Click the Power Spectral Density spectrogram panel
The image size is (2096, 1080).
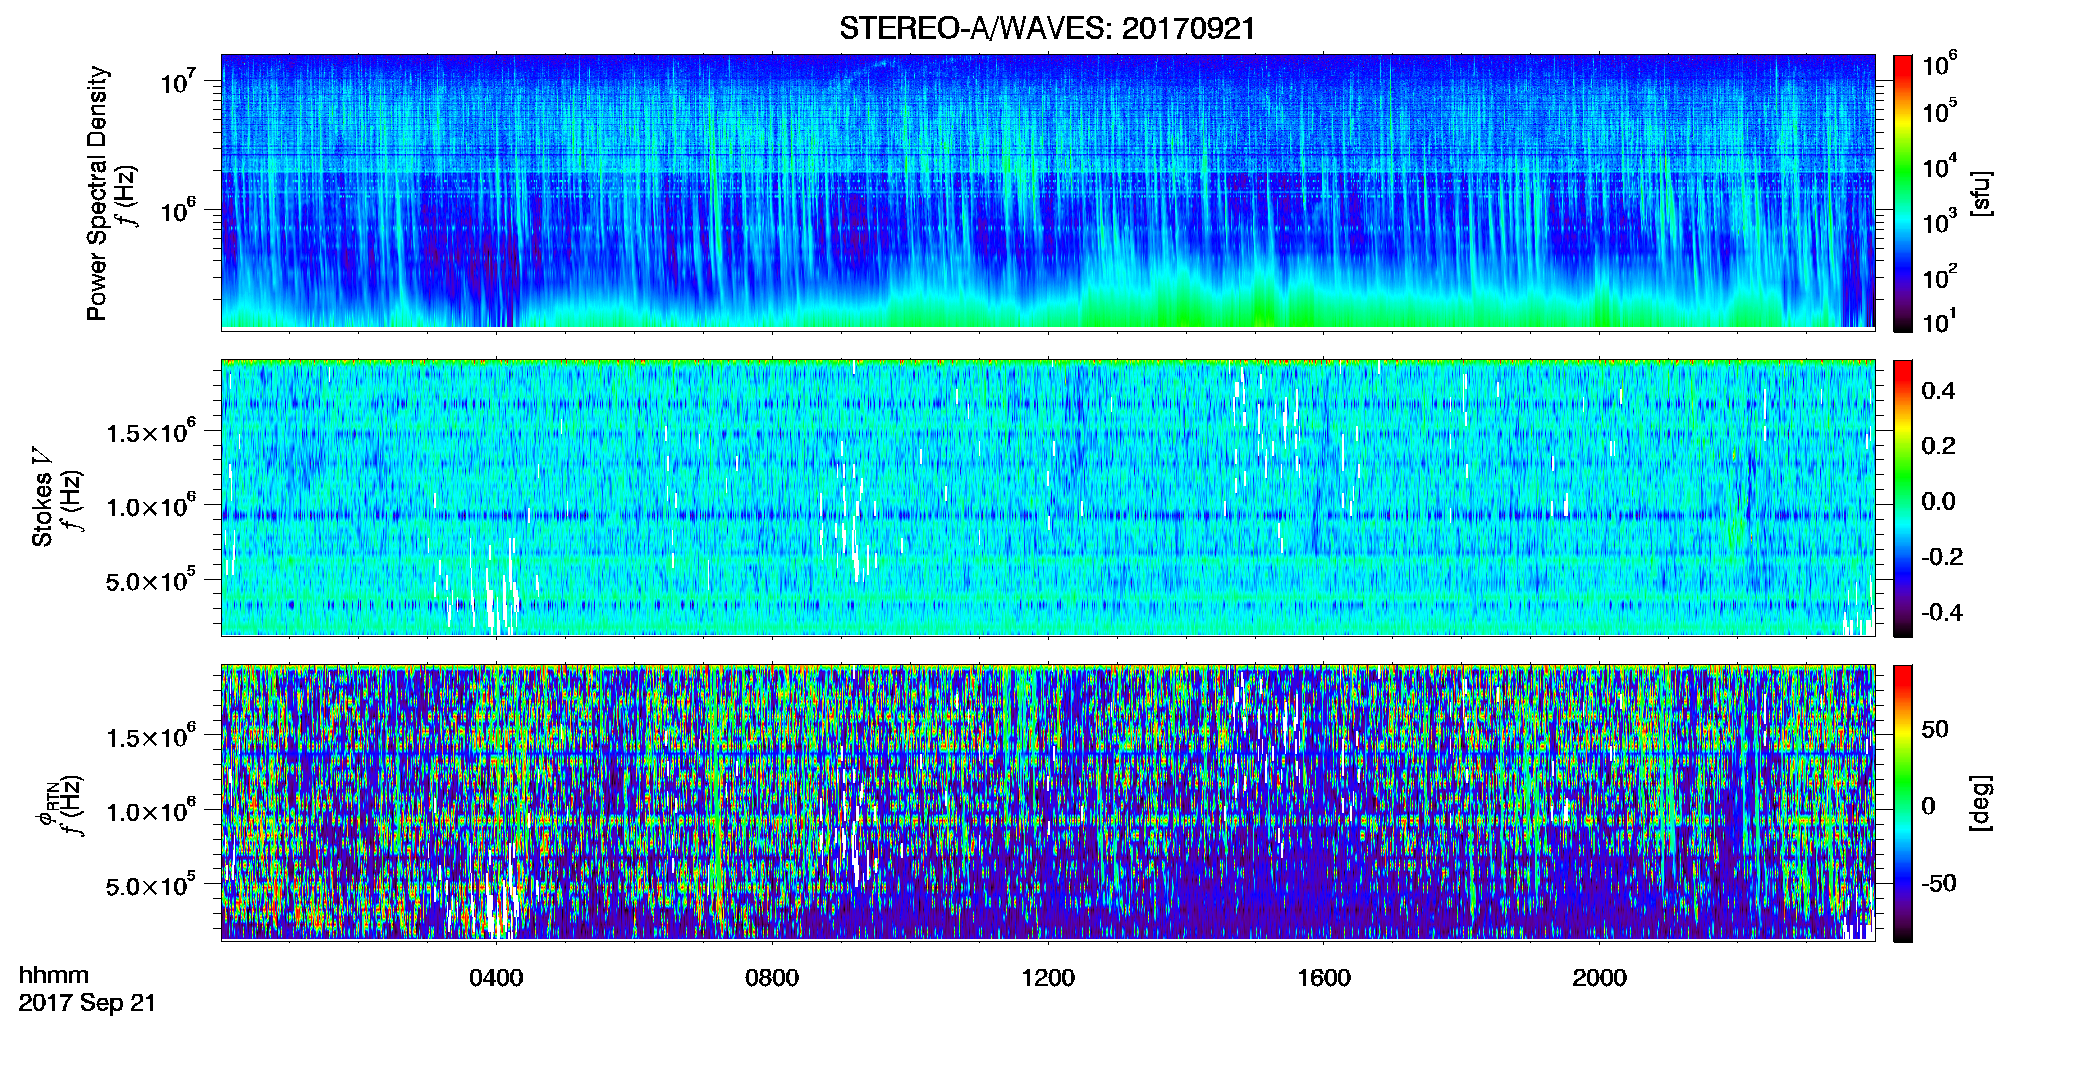[x=1048, y=191]
